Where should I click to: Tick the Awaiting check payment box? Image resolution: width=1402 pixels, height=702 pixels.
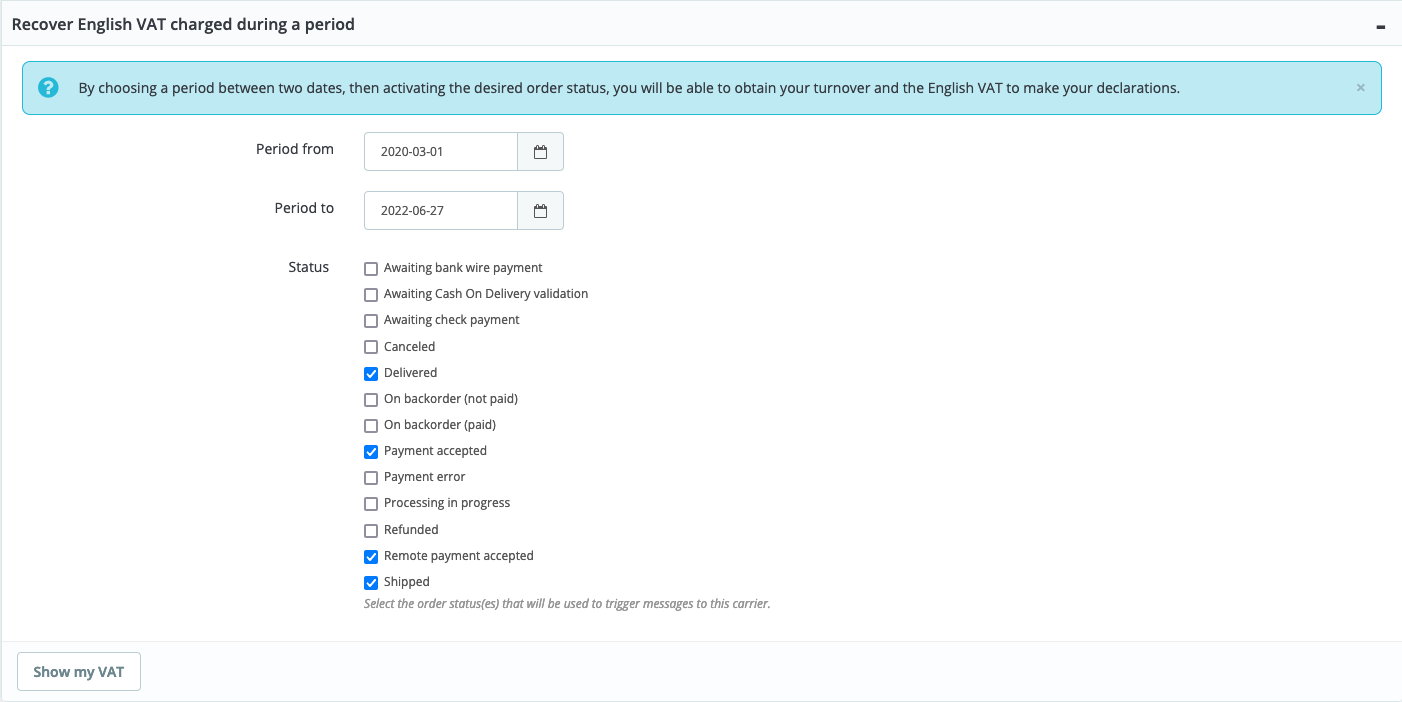371,321
